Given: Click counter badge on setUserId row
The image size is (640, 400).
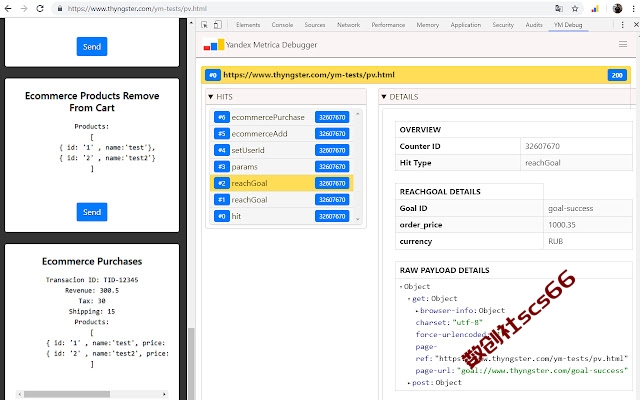Looking at the screenshot, I should pyautogui.click(x=332, y=150).
